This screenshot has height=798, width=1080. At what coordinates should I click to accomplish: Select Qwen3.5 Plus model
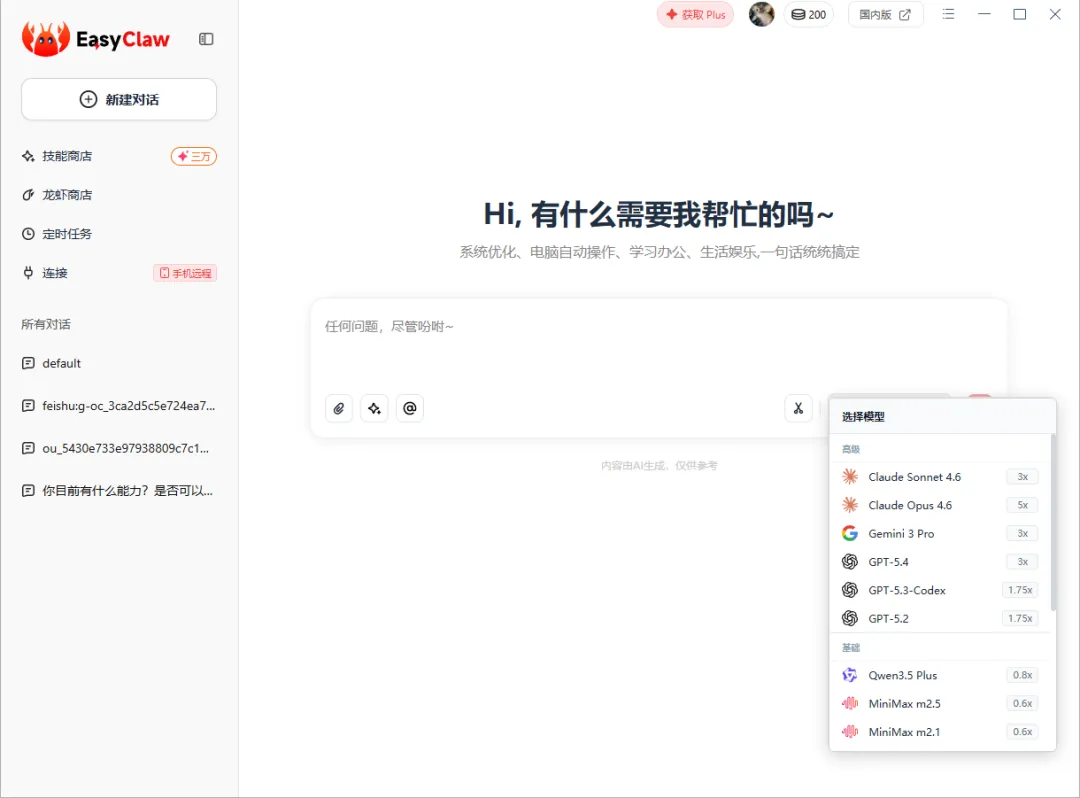[939, 675]
